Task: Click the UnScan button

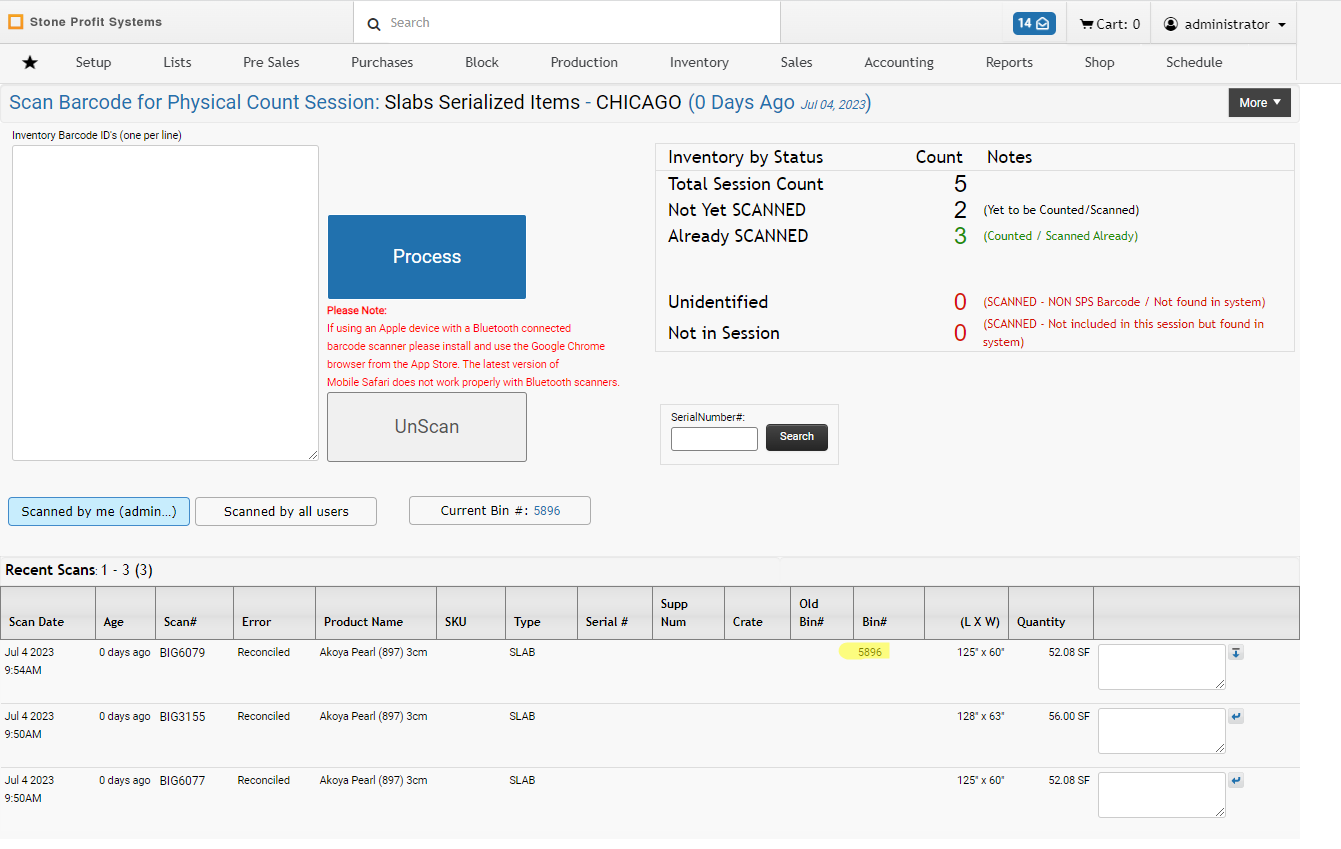Action: click(427, 427)
